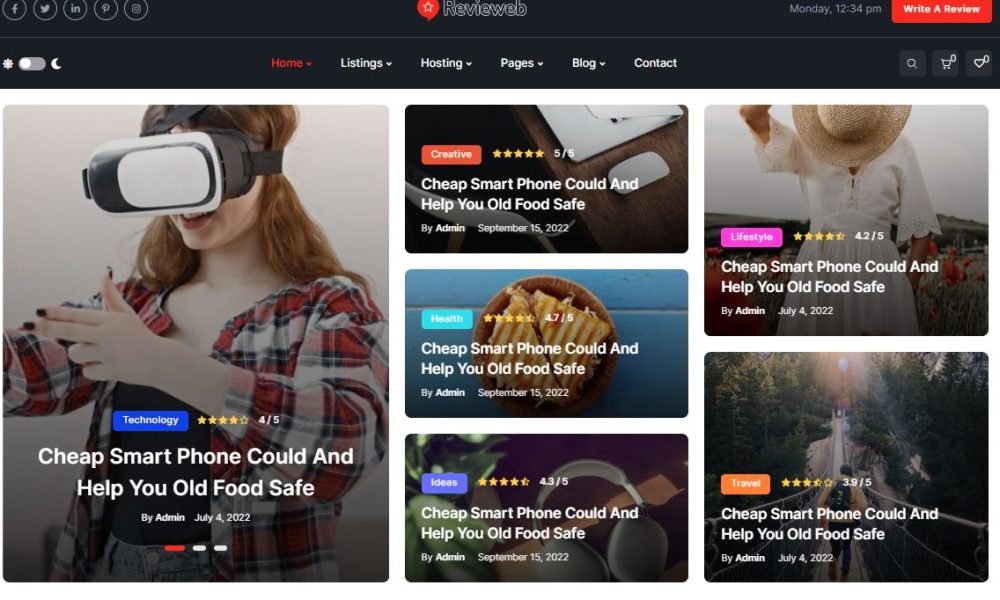Select the Lifestyle category tag
The image size is (1000, 600).
[x=751, y=237]
